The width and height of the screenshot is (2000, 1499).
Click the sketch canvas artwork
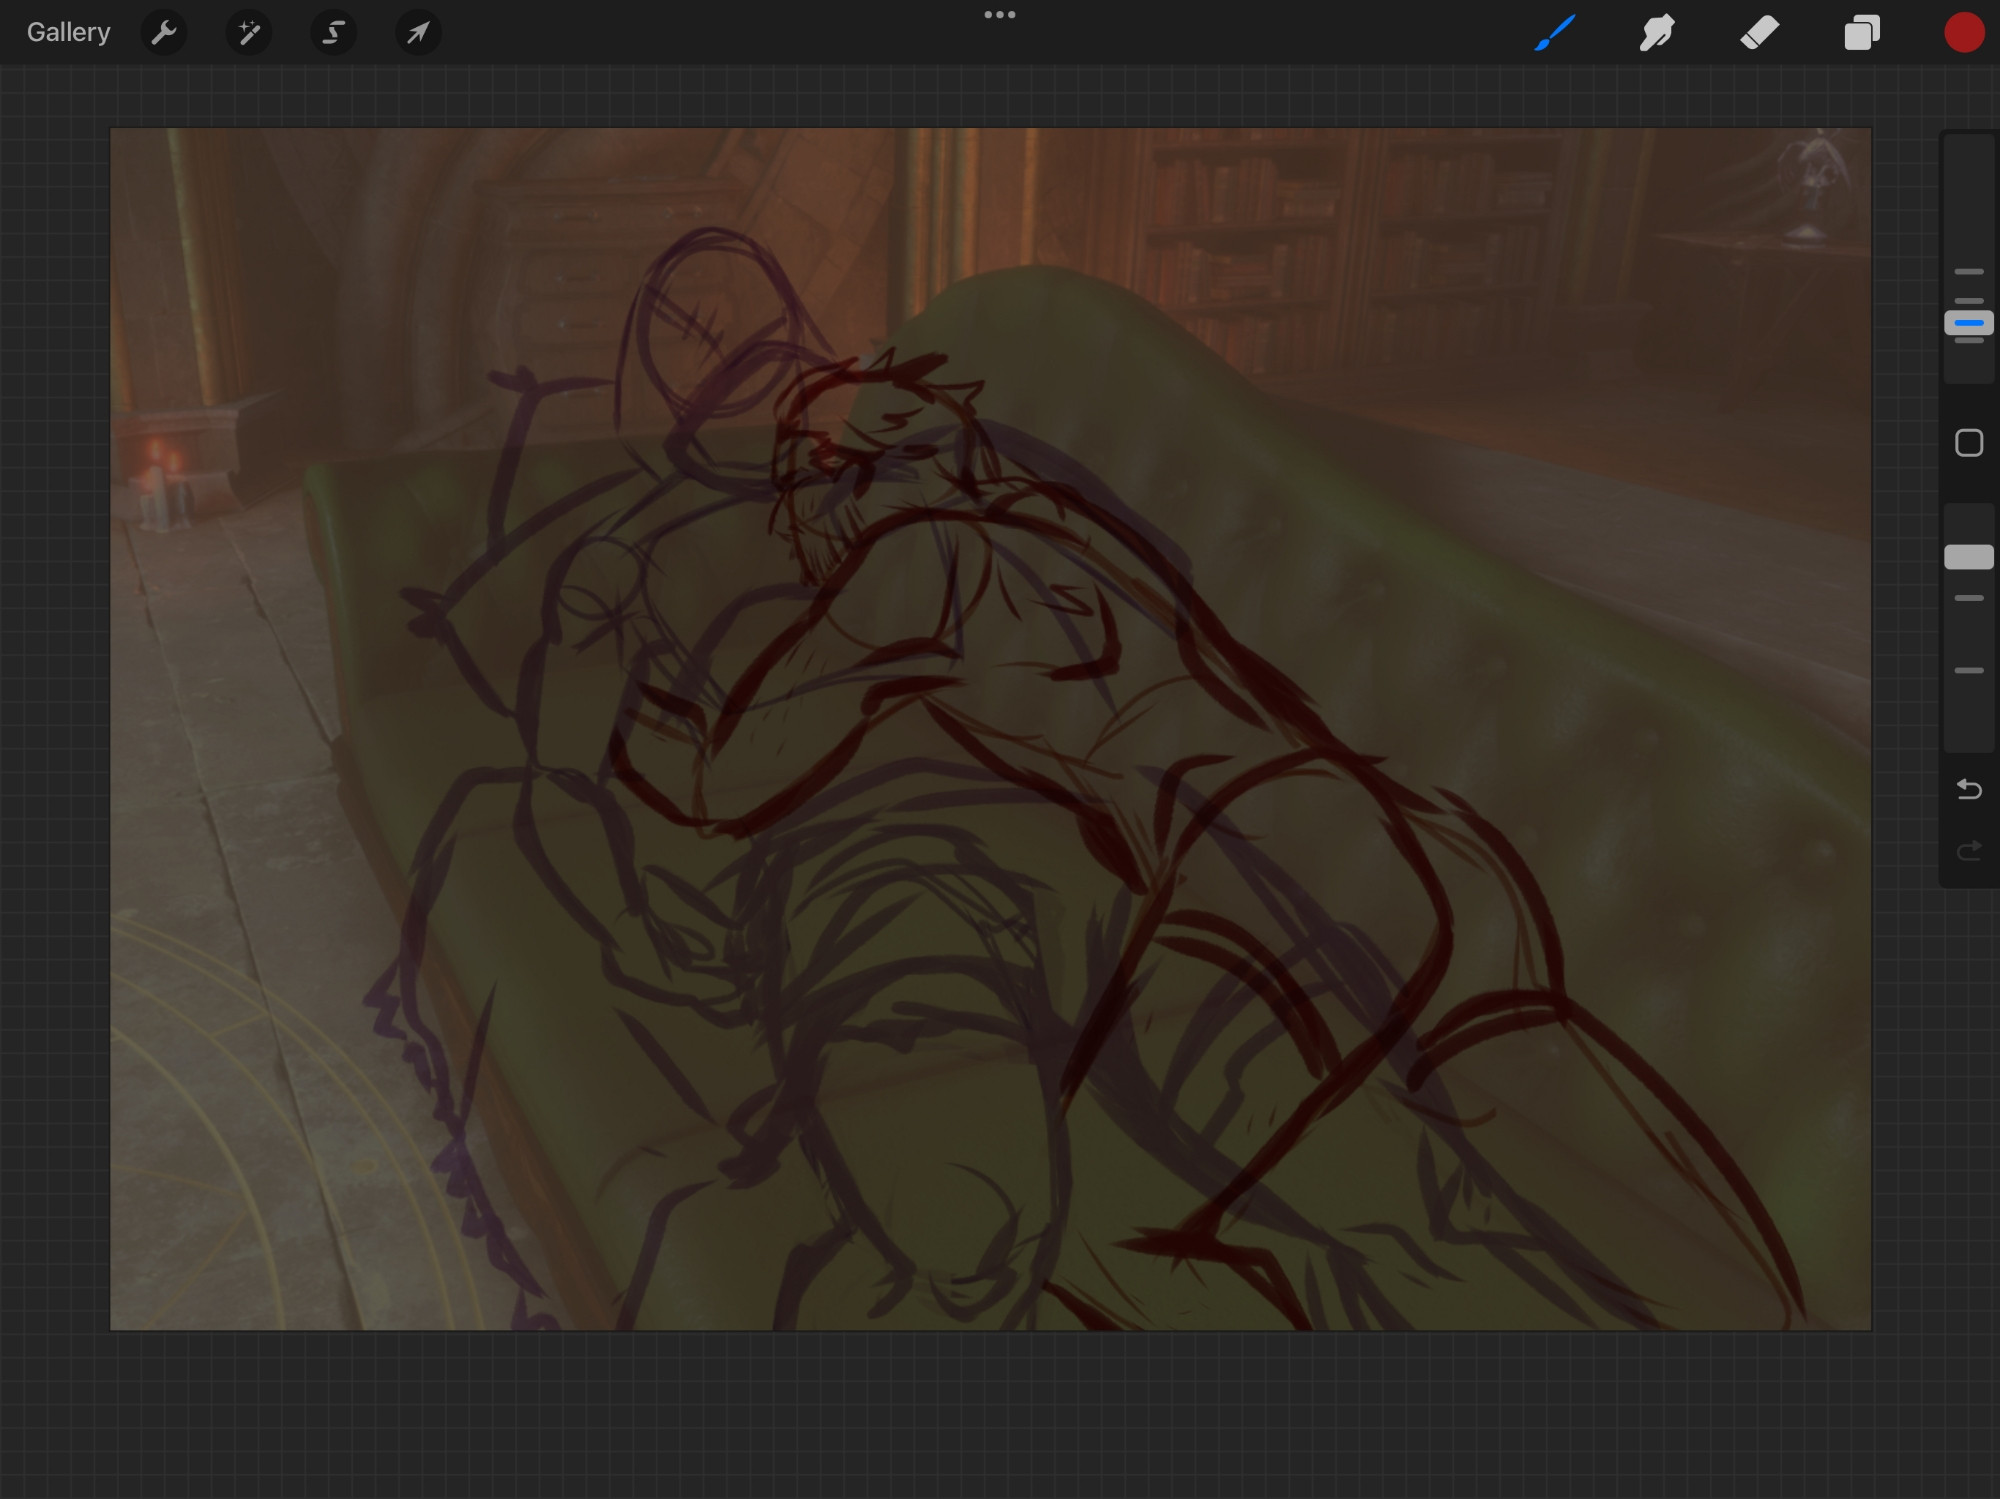coord(990,729)
